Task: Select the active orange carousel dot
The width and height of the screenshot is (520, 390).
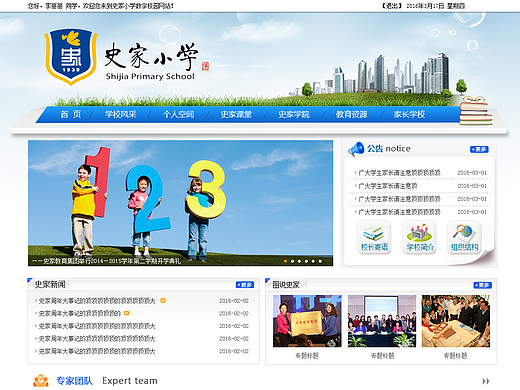Action: pos(285,261)
